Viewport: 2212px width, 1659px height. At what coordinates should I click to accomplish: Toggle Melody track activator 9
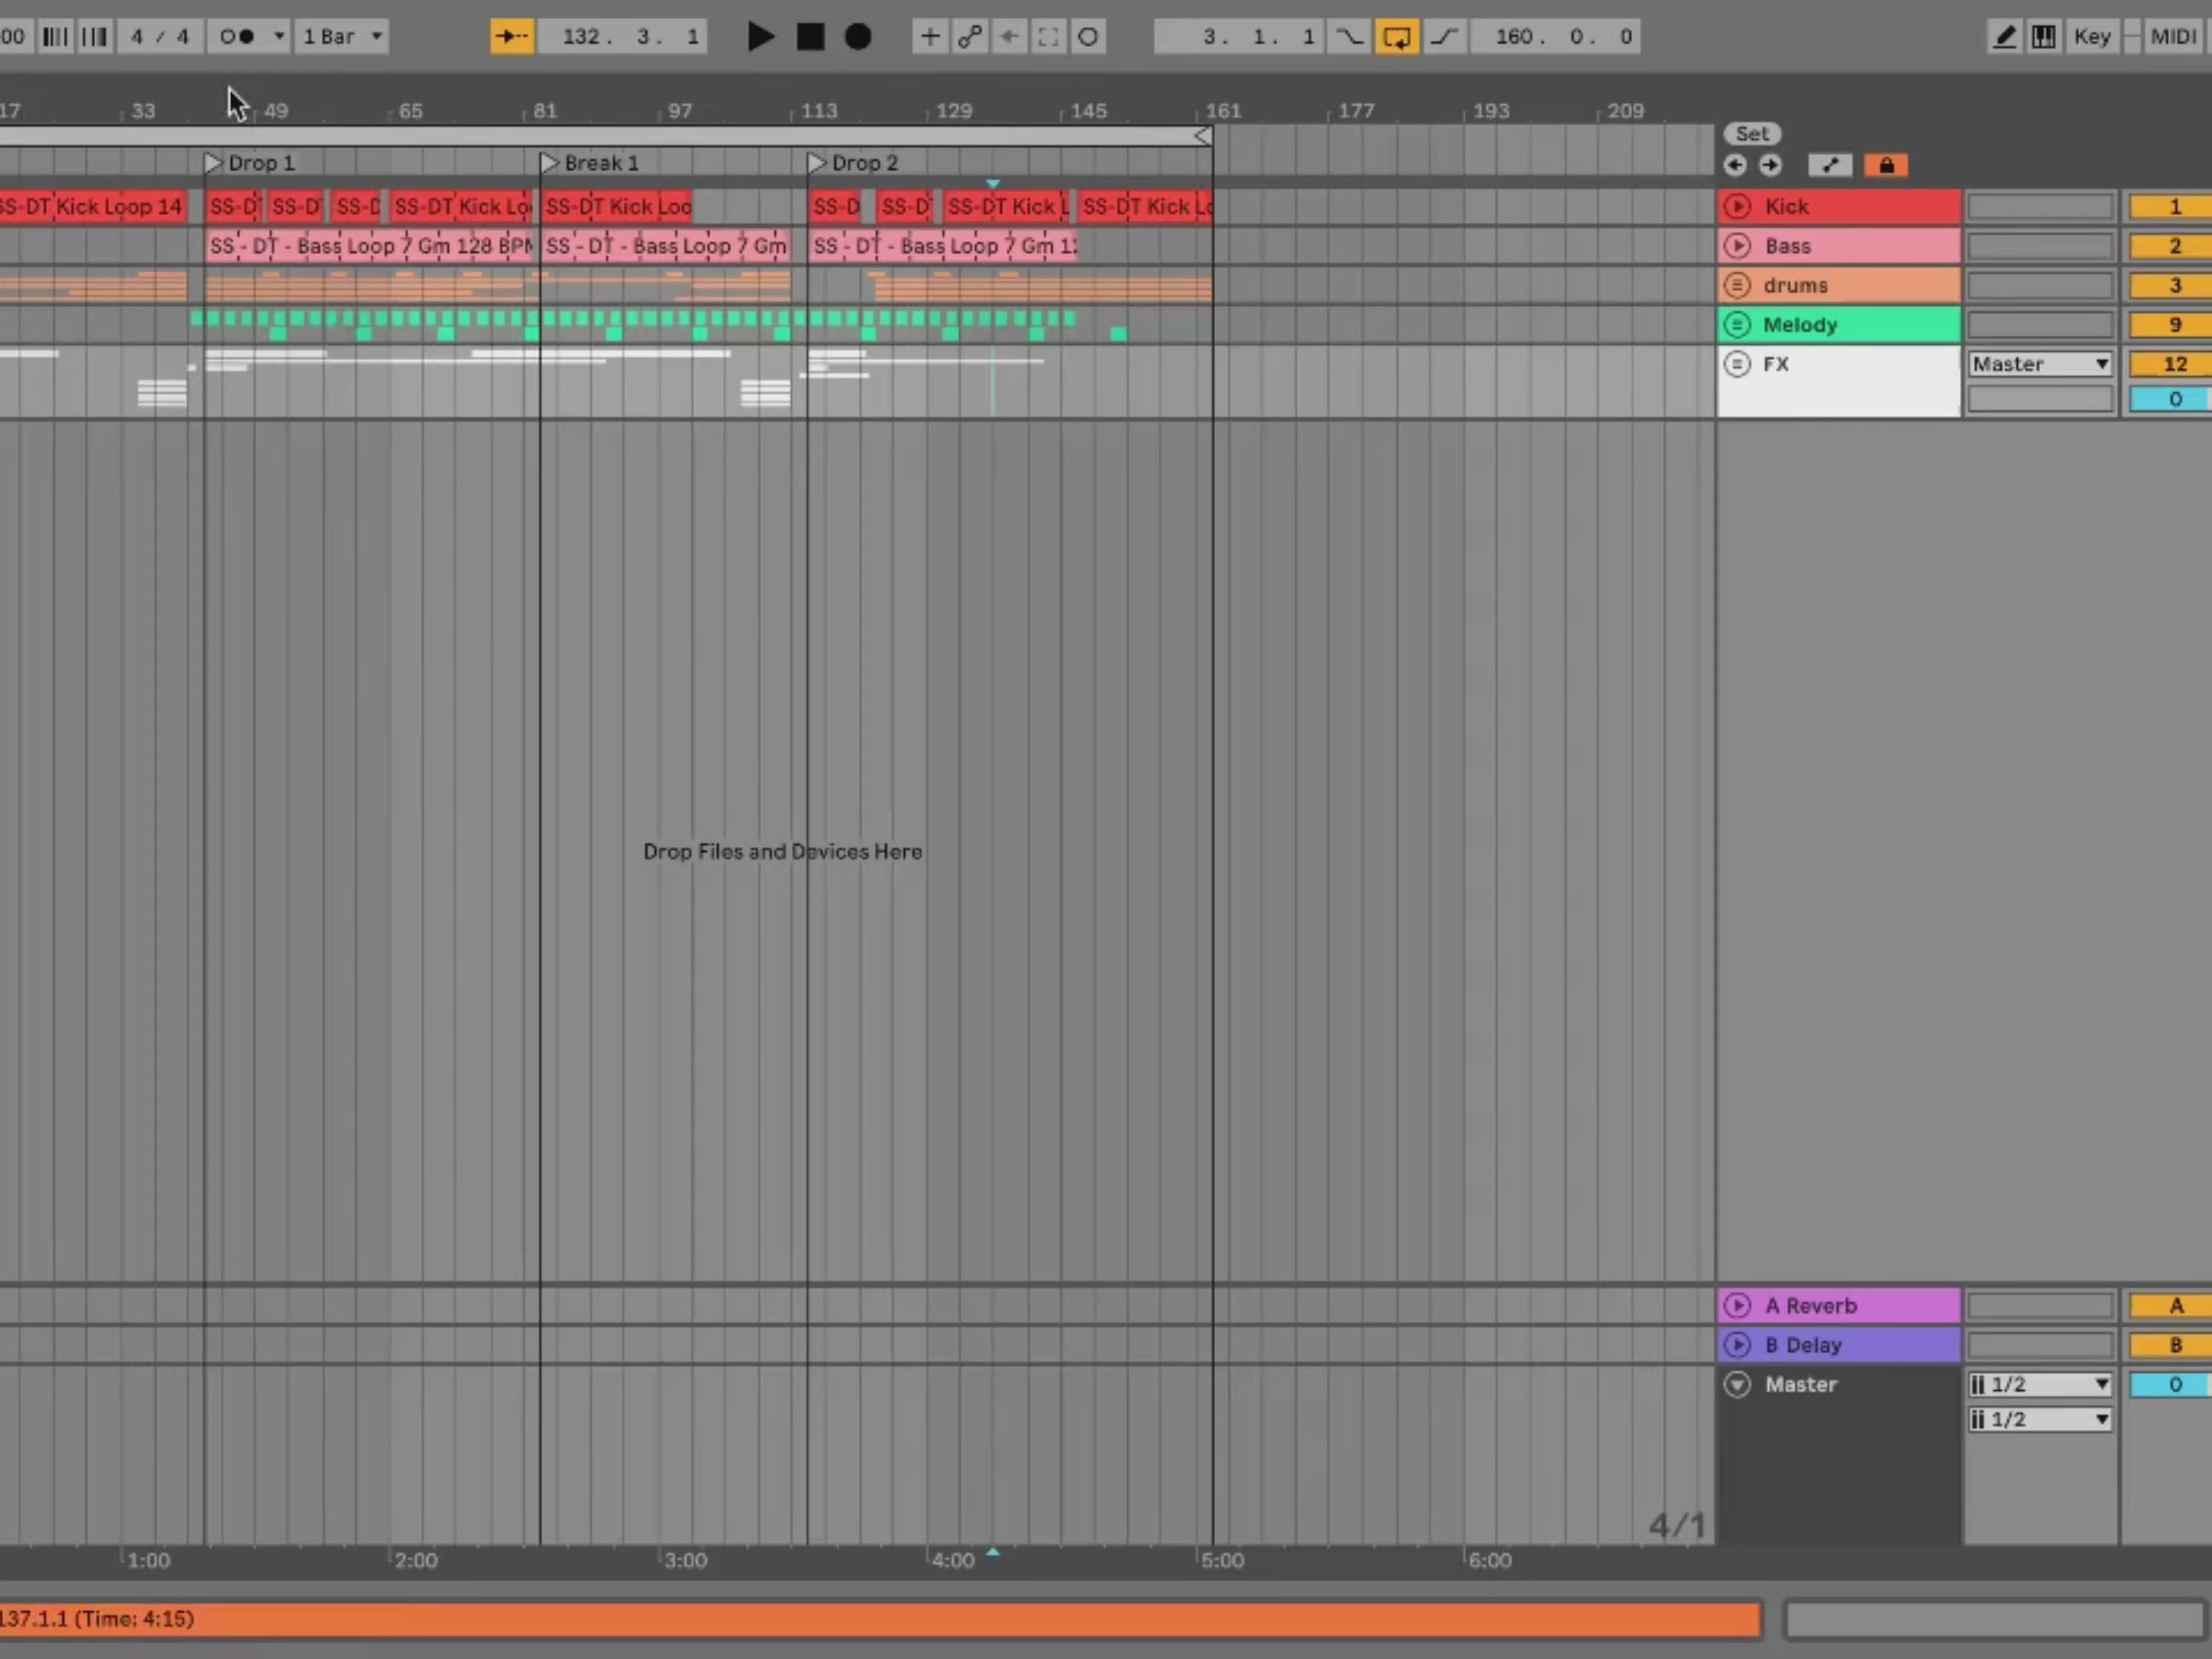2172,325
